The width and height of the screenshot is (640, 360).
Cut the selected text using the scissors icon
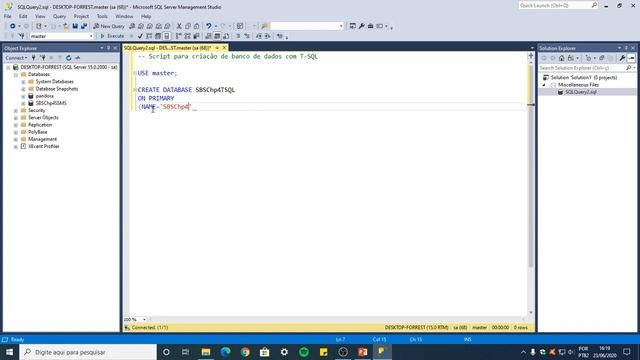(x=179, y=26)
